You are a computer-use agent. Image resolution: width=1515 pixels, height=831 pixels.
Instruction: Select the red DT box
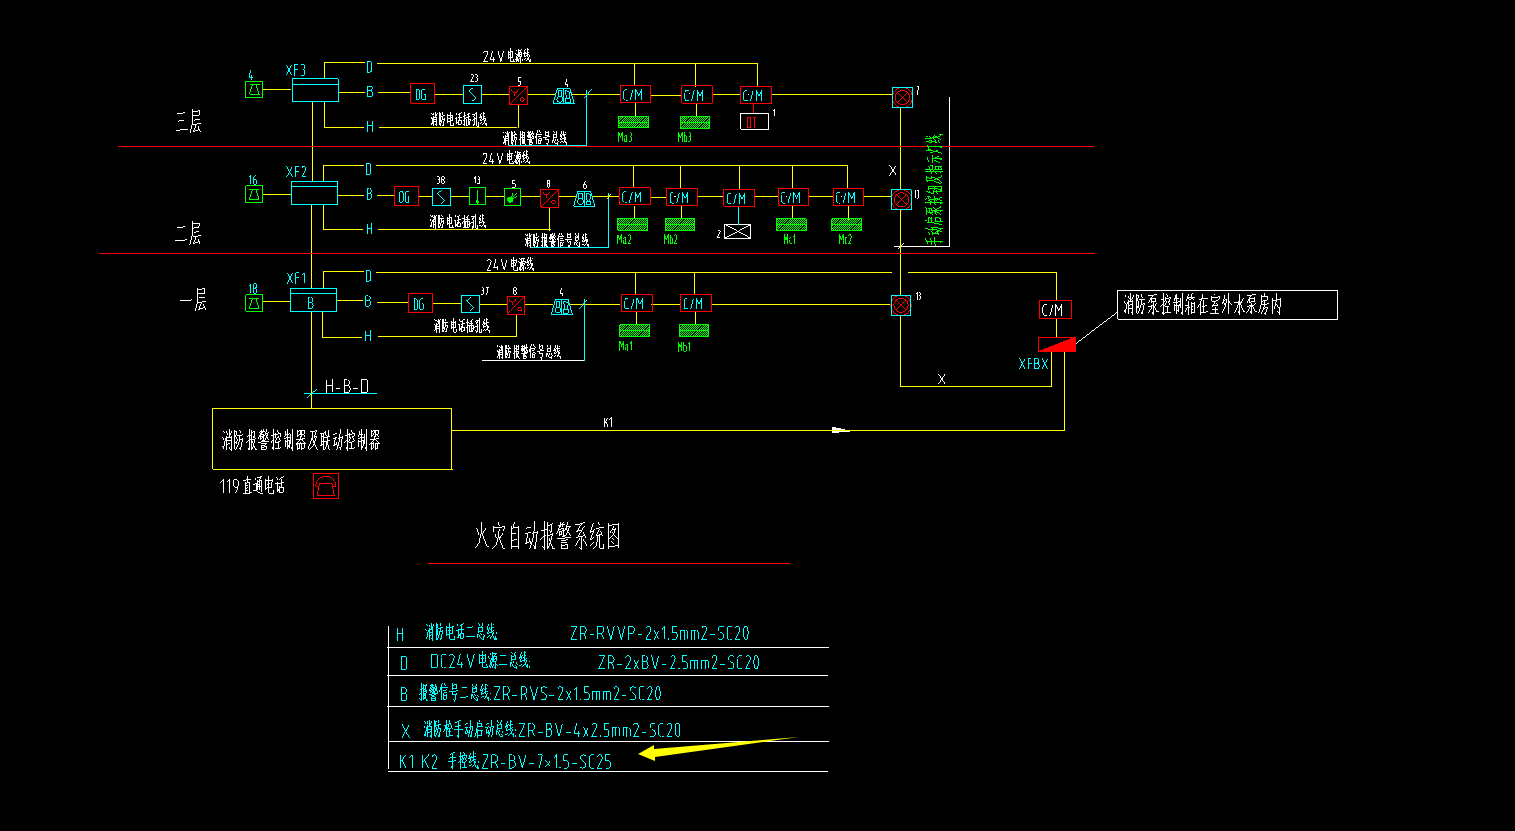(x=754, y=121)
